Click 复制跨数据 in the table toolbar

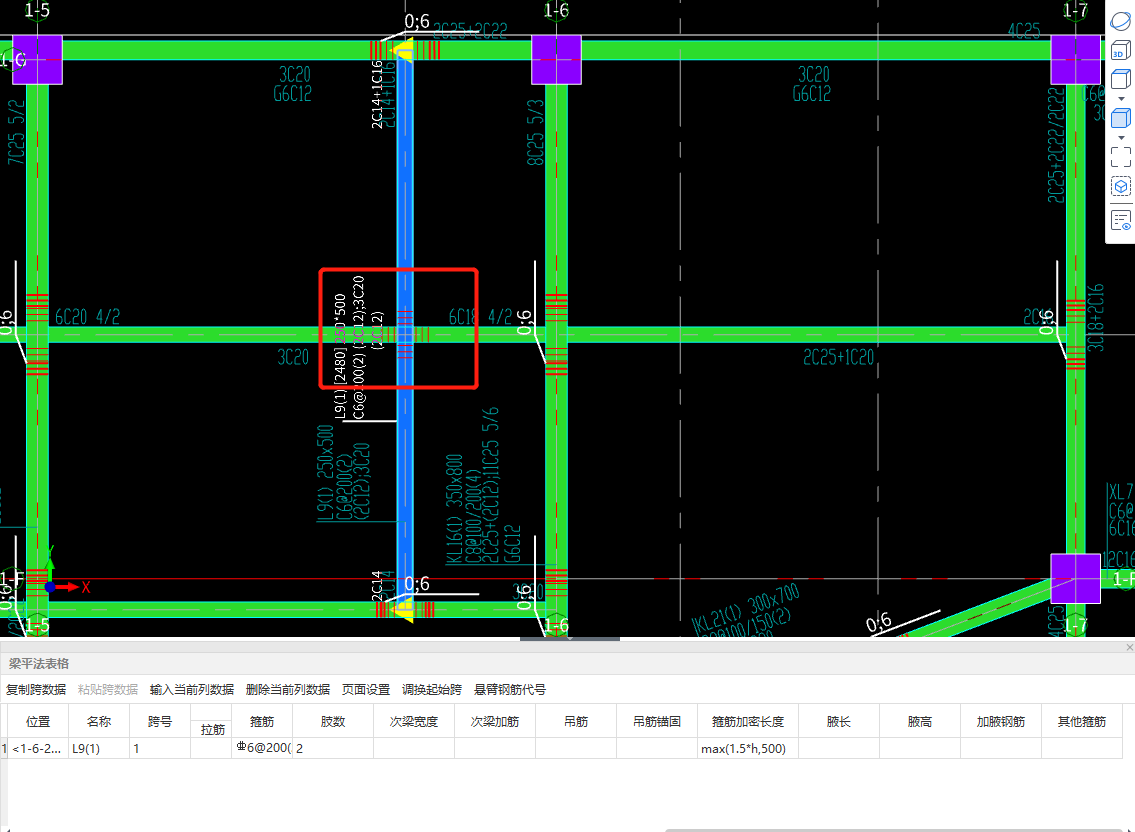[36, 690]
